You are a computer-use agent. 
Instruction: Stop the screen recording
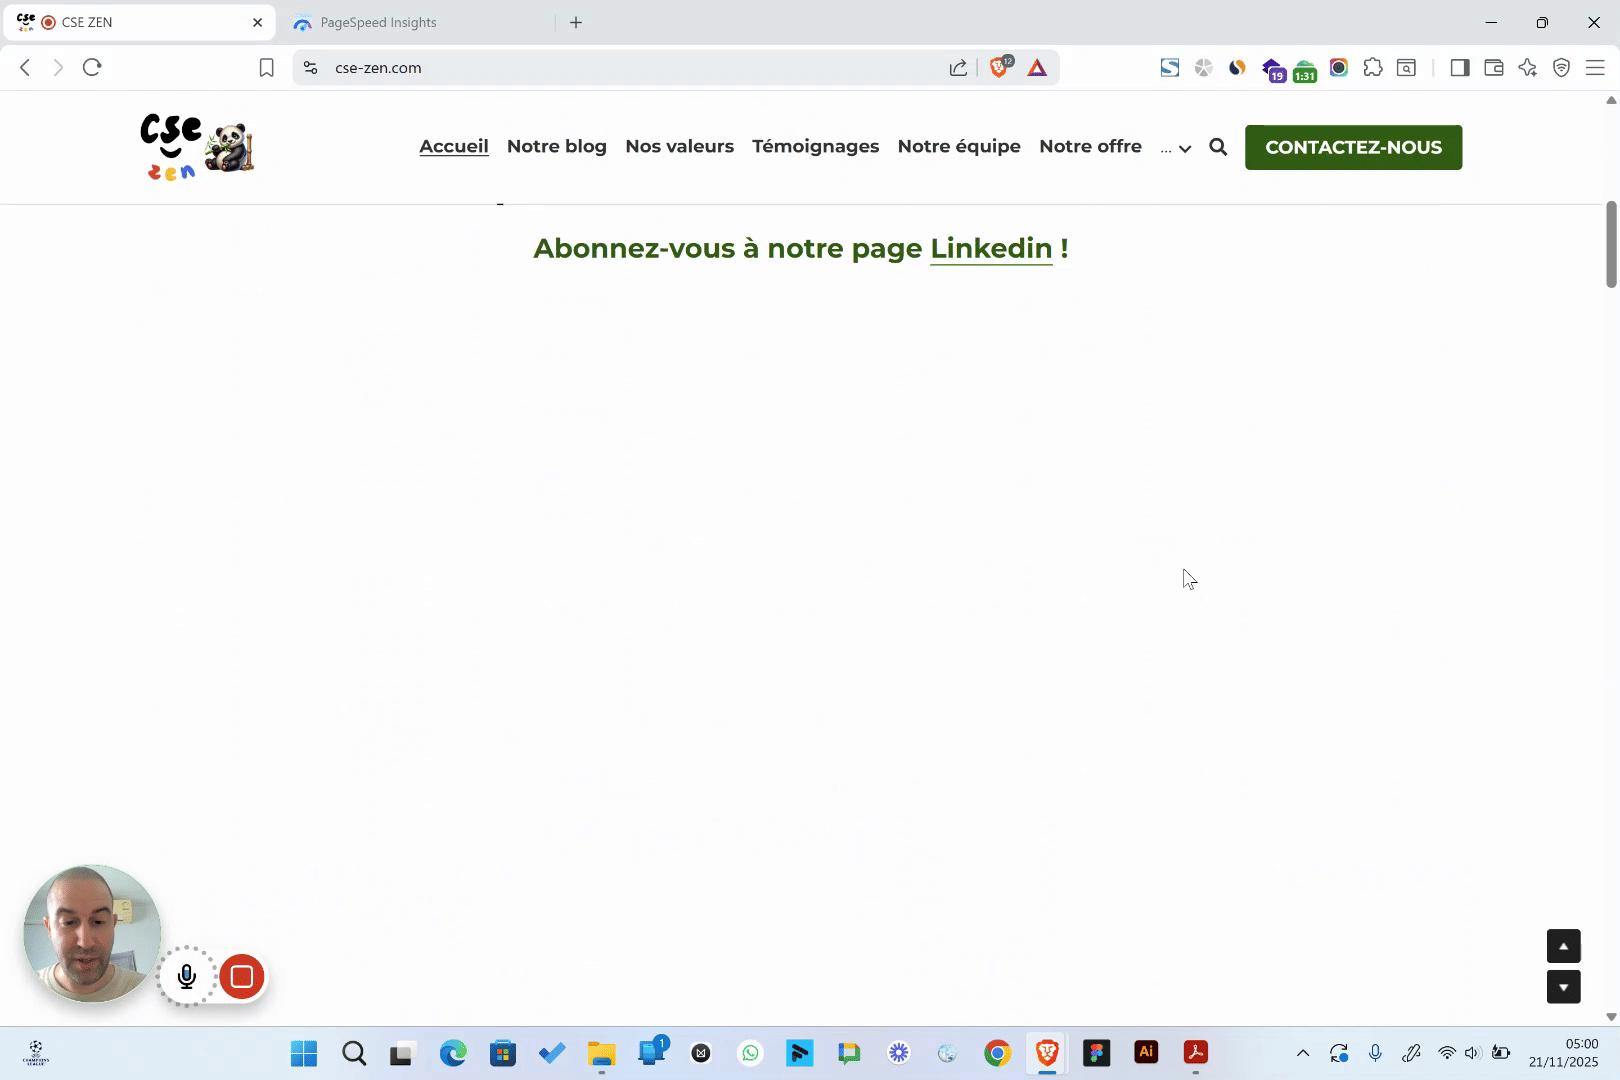[x=242, y=976]
